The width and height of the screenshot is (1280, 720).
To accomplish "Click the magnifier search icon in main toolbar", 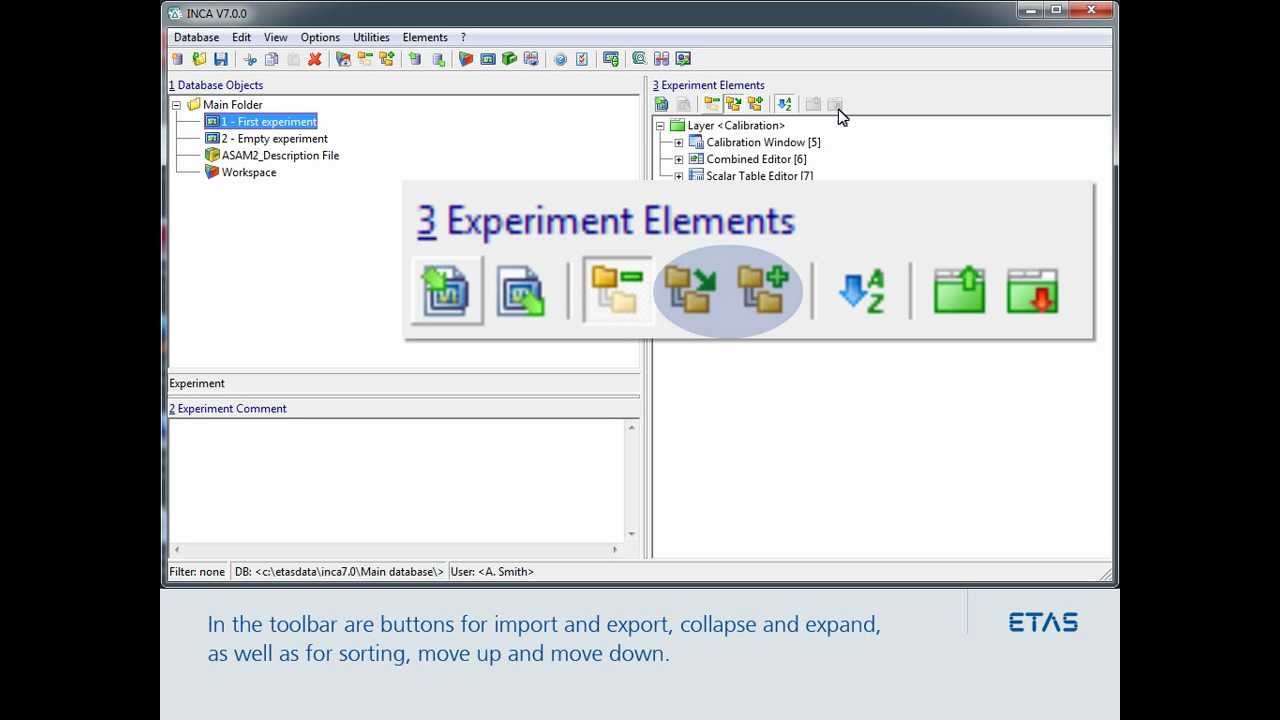I will pos(639,59).
